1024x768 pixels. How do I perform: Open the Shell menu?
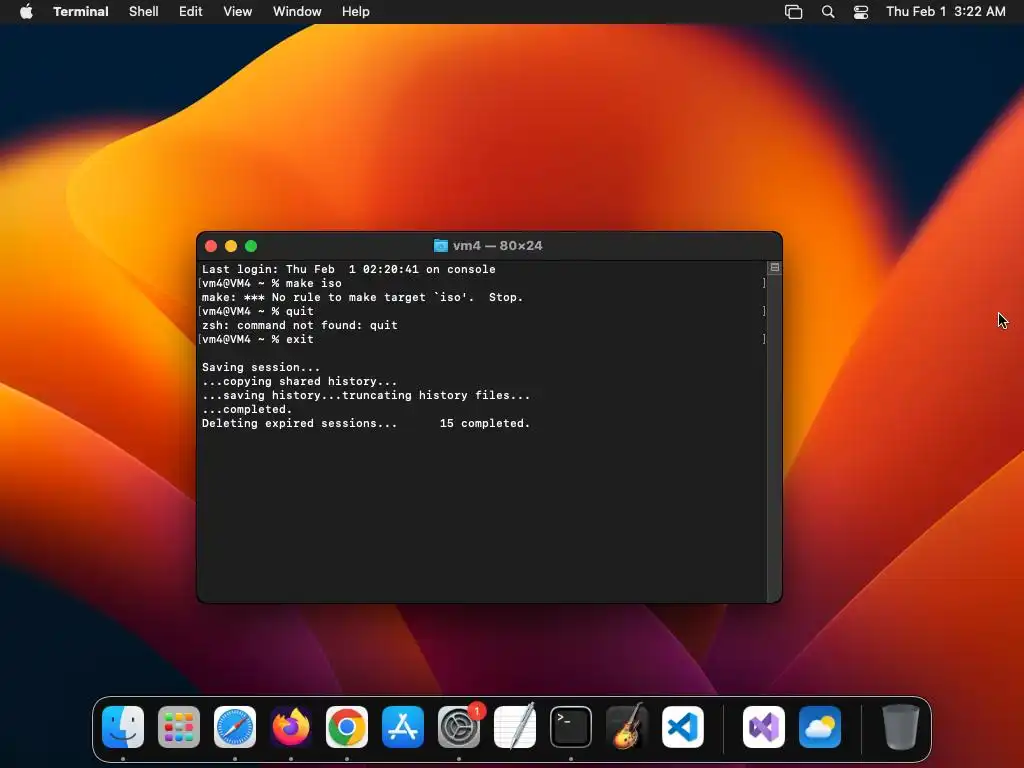coord(144,12)
